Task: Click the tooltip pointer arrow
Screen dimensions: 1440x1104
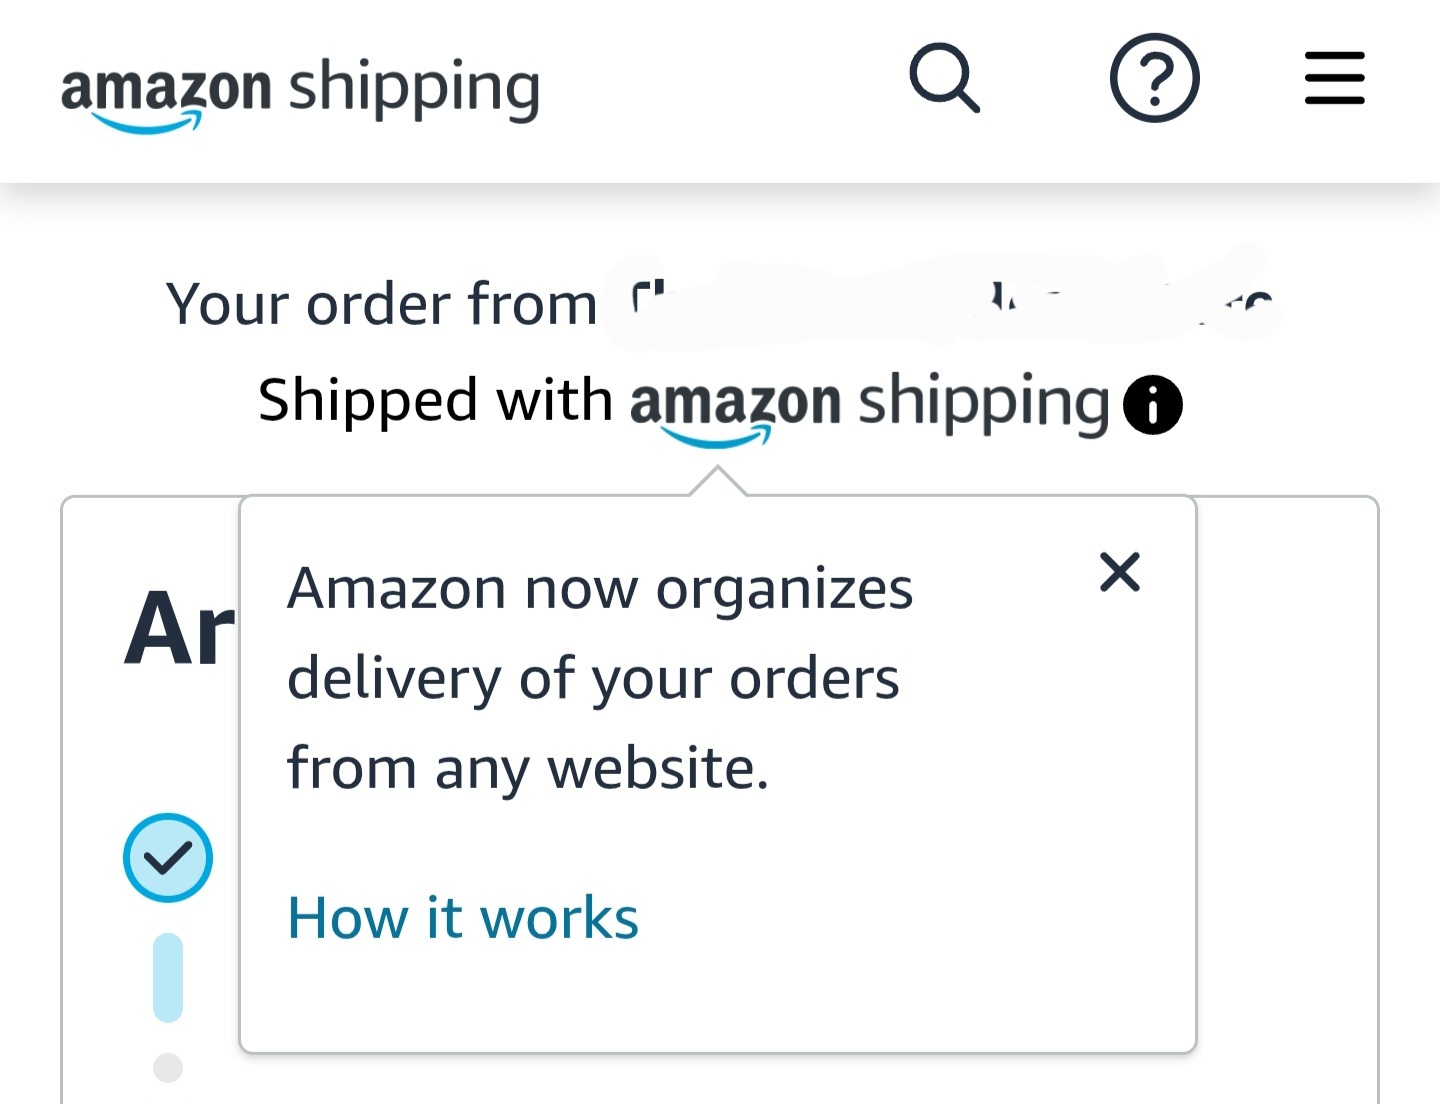Action: click(717, 481)
